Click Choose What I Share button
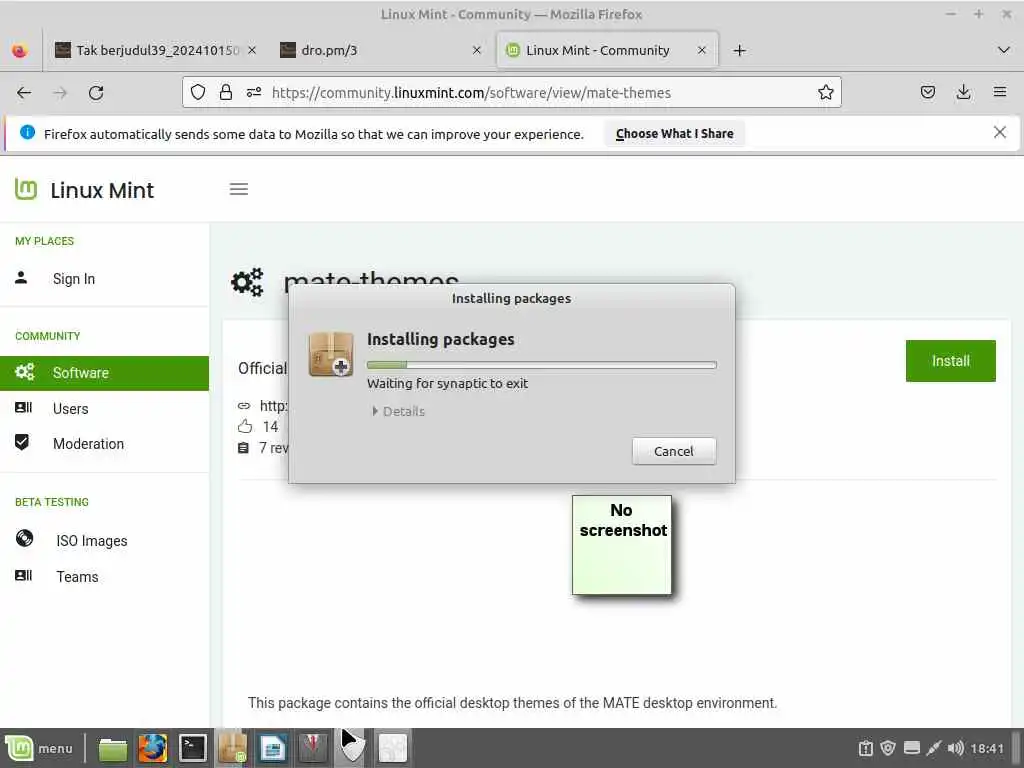This screenshot has width=1024, height=768. point(675,133)
